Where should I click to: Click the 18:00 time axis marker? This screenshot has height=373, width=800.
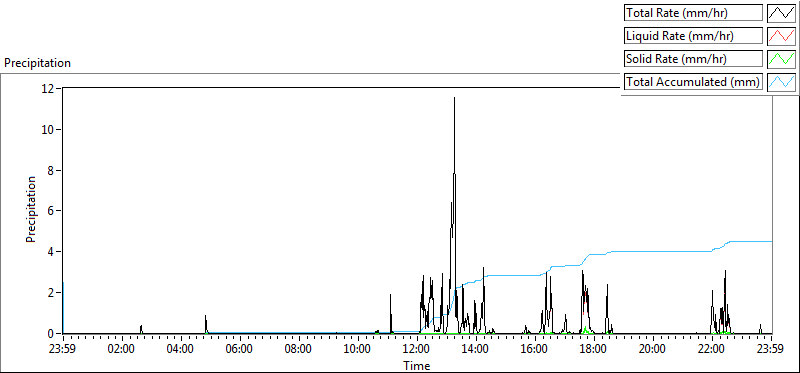(594, 350)
